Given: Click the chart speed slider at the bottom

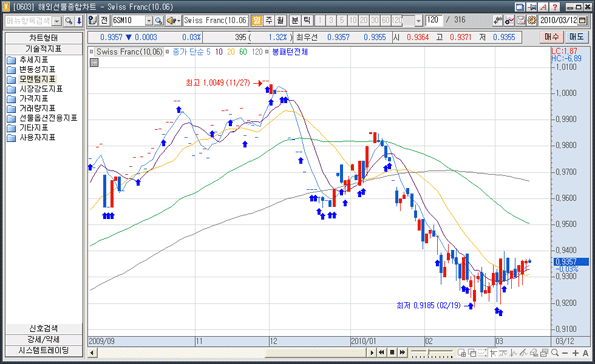Looking at the screenshot, I should click(x=432, y=353).
